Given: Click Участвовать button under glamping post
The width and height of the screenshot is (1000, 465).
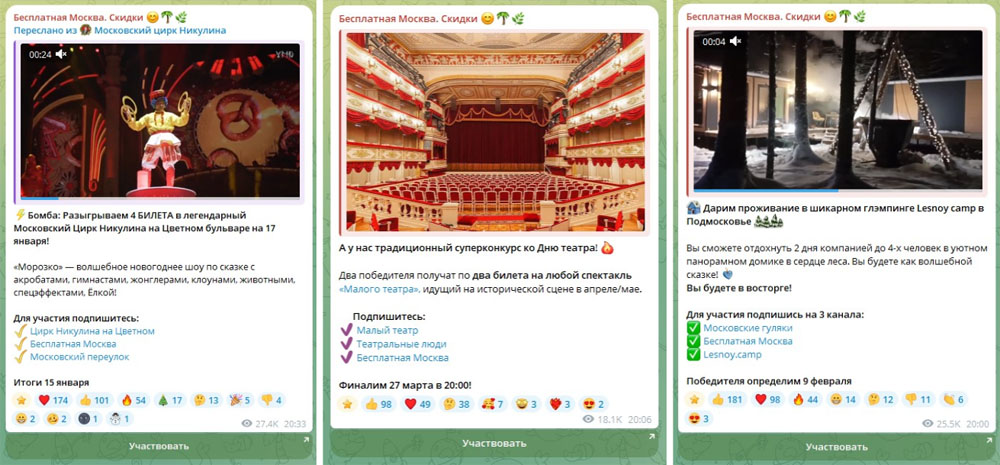Looking at the screenshot, I should [837, 447].
